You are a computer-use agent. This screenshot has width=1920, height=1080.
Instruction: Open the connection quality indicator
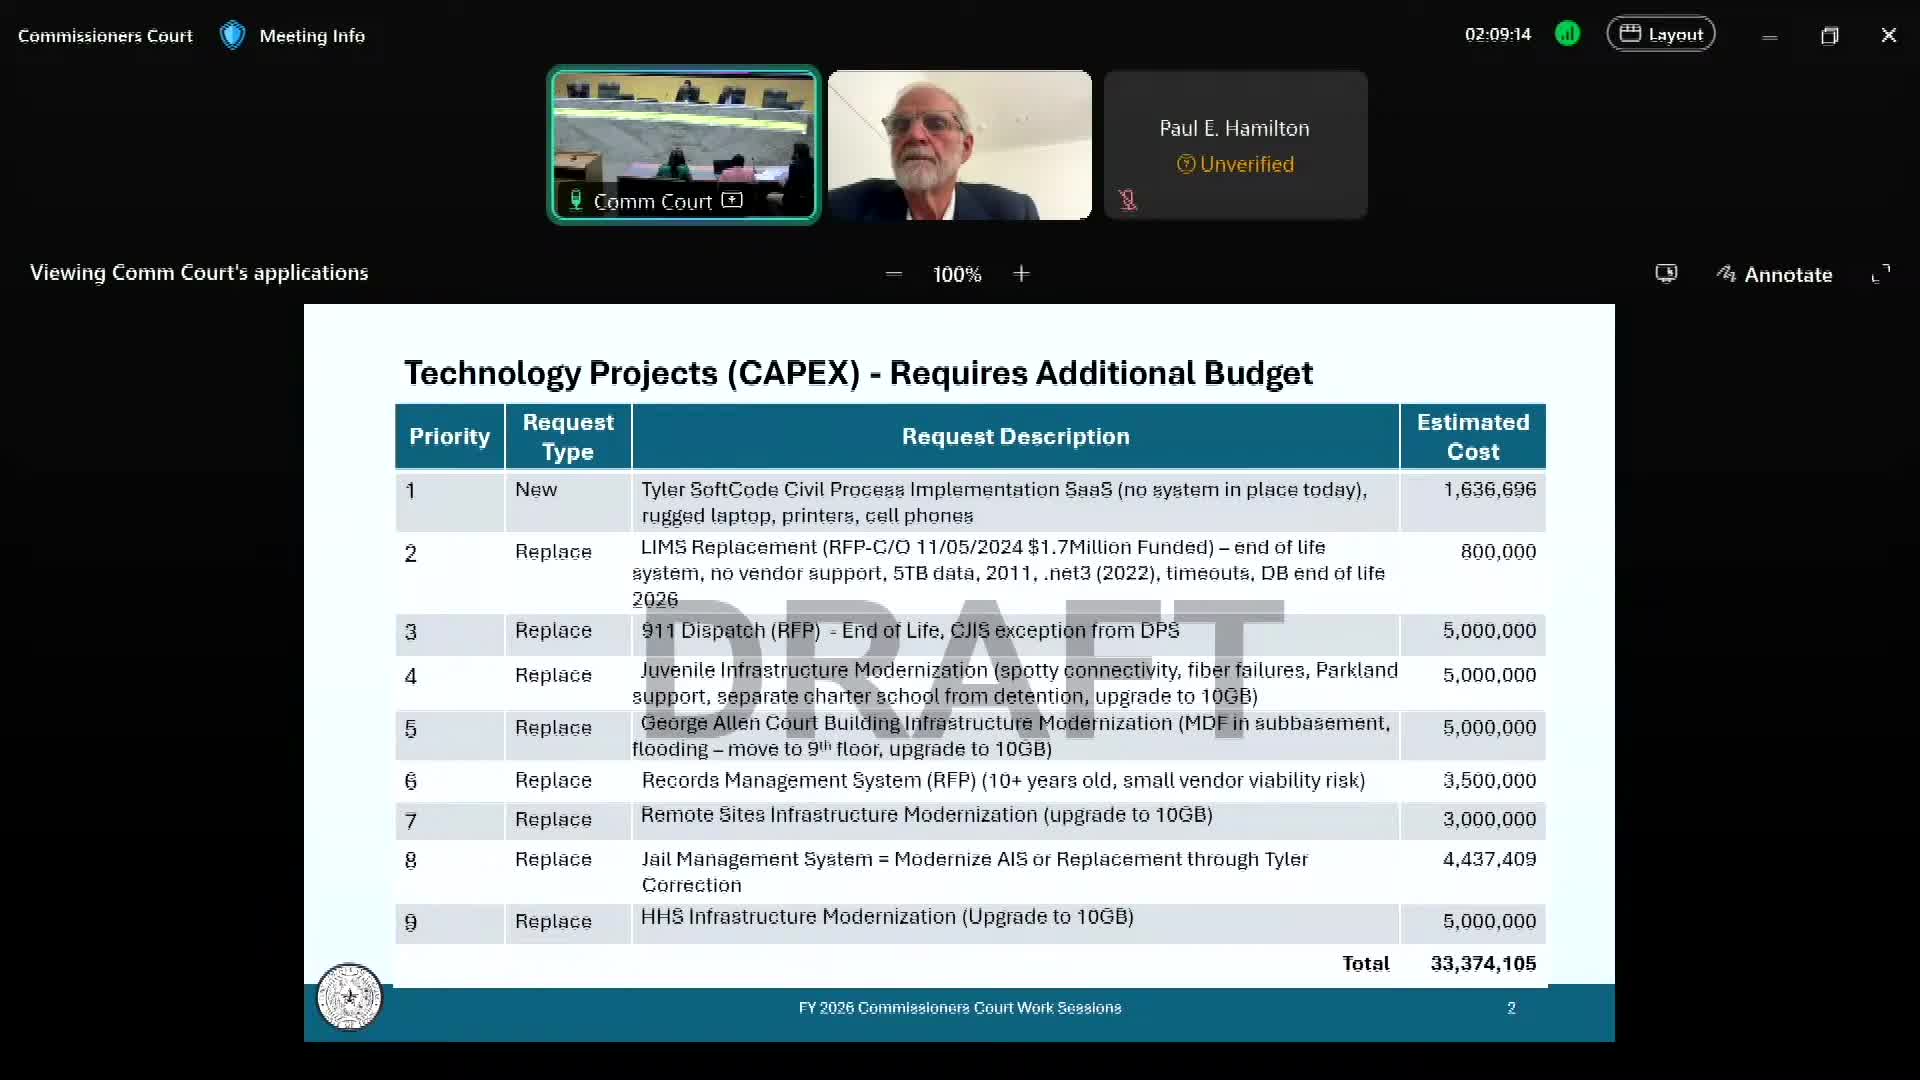click(1567, 33)
